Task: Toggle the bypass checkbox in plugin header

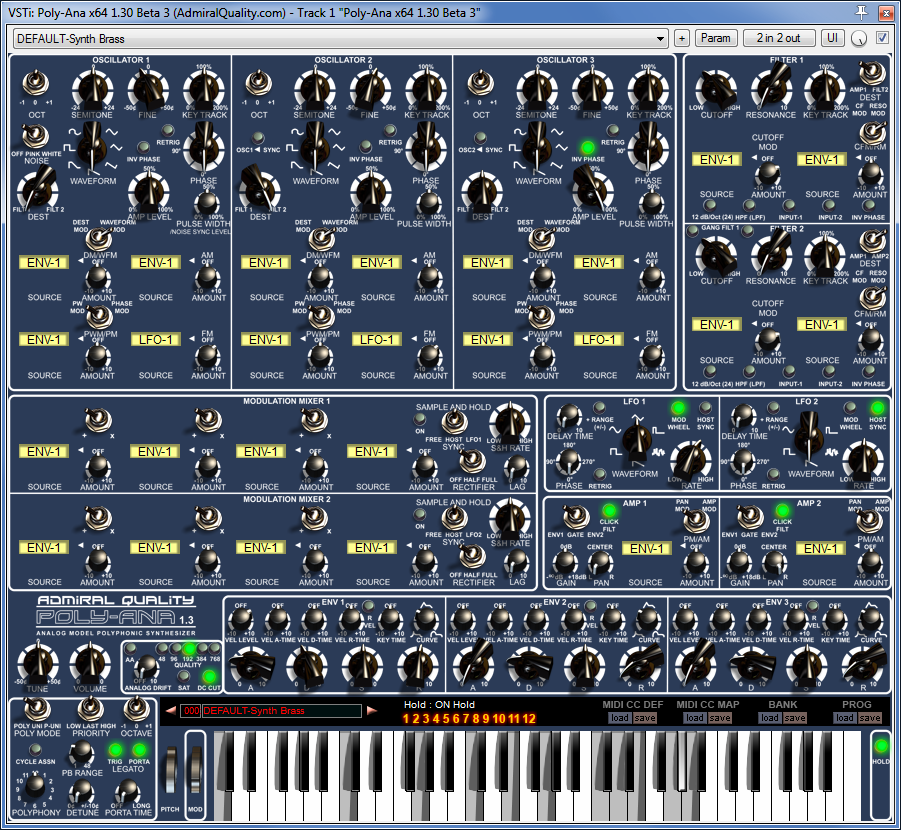Action: (x=882, y=38)
